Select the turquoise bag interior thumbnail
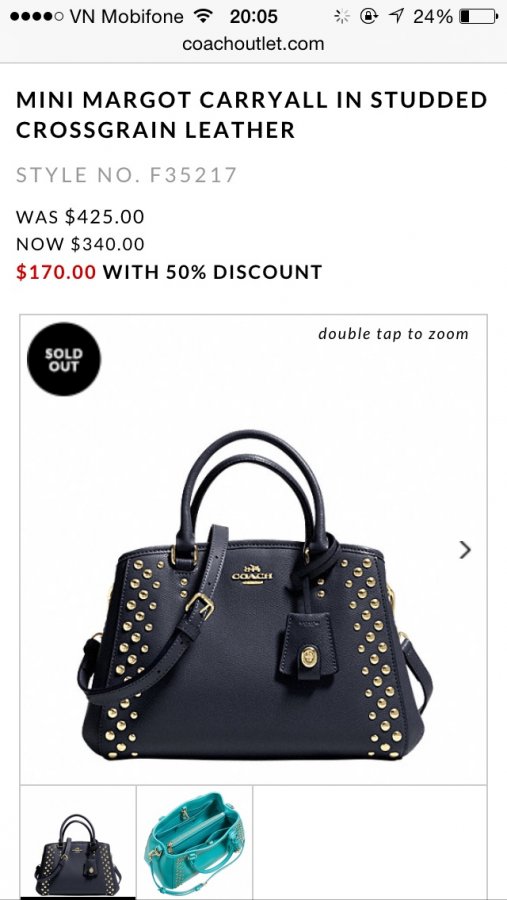Image resolution: width=507 pixels, height=900 pixels. (x=195, y=842)
